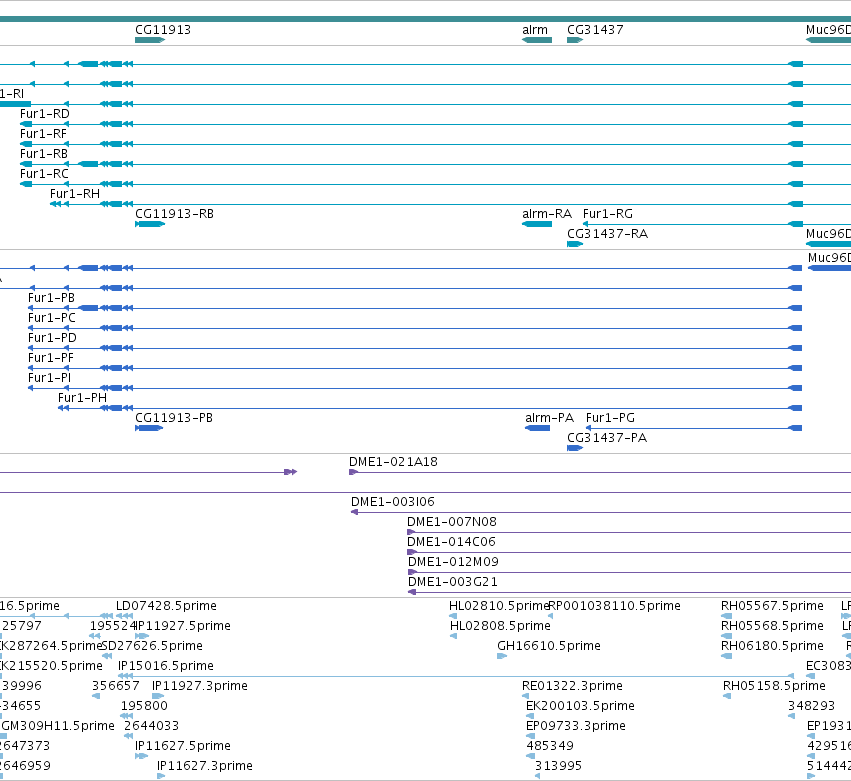Select transcript Fur1-RB label
Viewport: 851px width, 781px height.
[44, 154]
